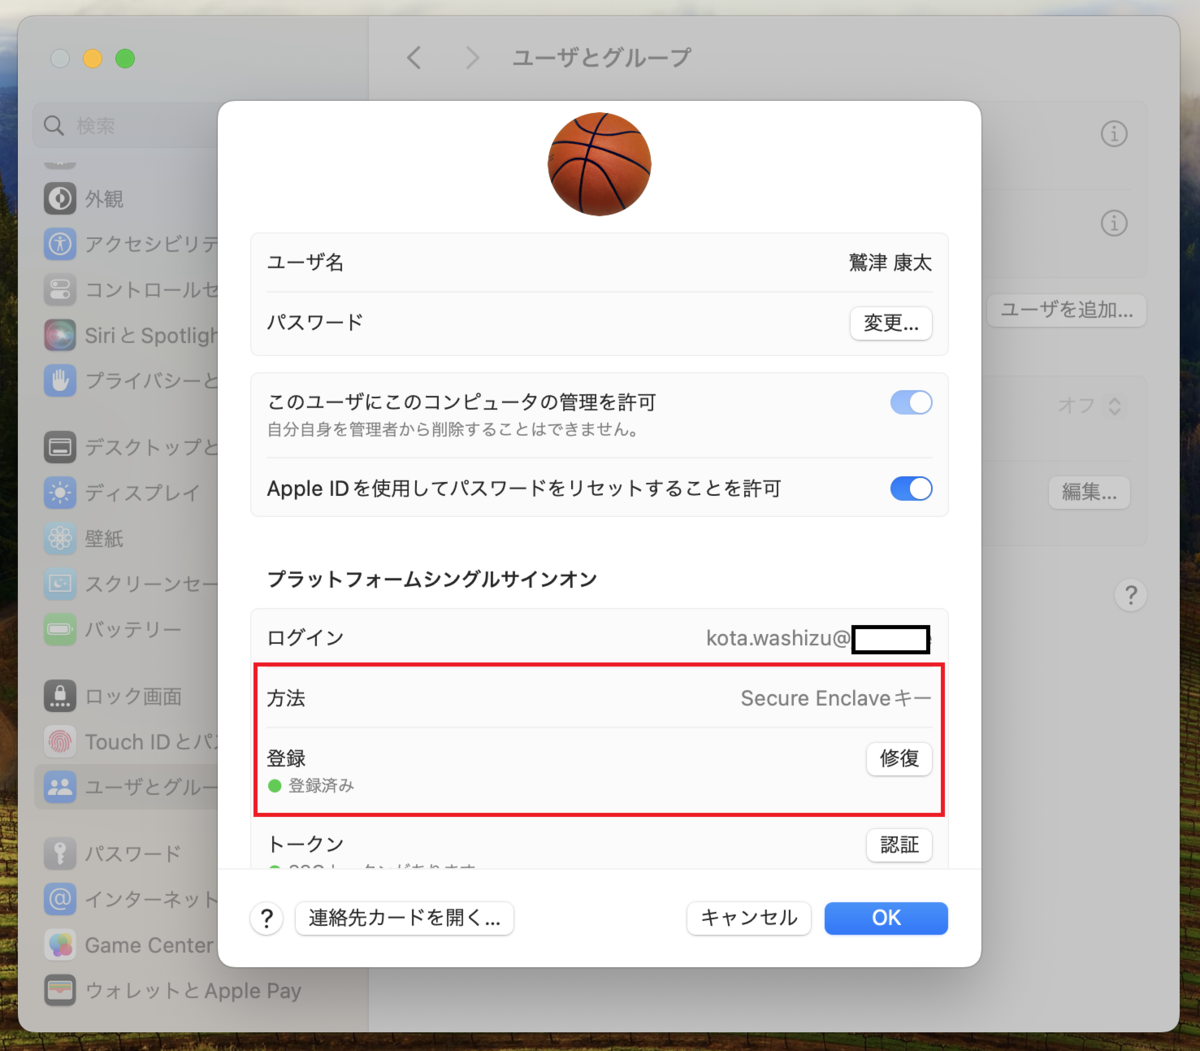The width and height of the screenshot is (1200, 1051).
Task: Click the 外観 appearance sidebar icon
Action: tap(60, 198)
